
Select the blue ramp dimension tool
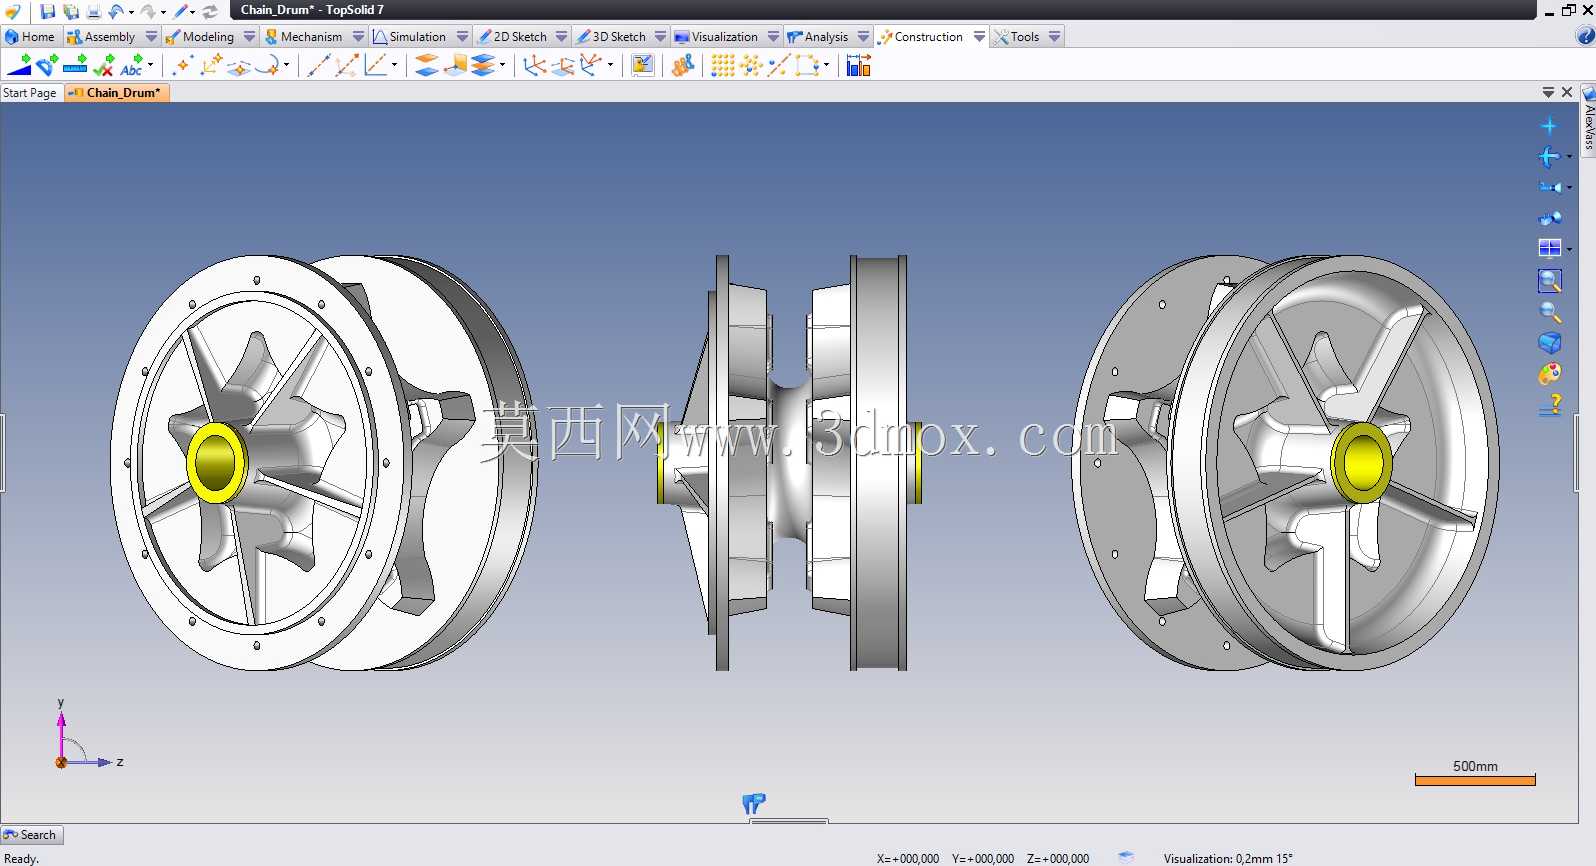[x=19, y=66]
